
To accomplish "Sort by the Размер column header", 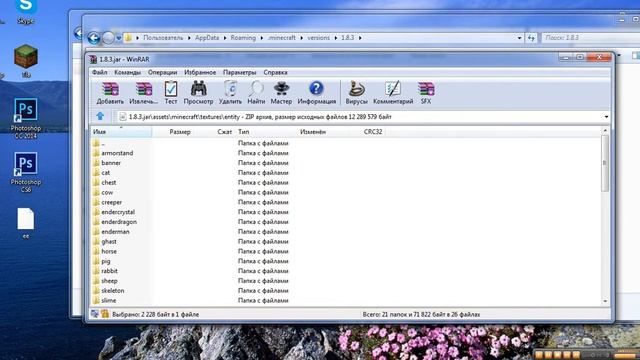I will click(x=180, y=131).
